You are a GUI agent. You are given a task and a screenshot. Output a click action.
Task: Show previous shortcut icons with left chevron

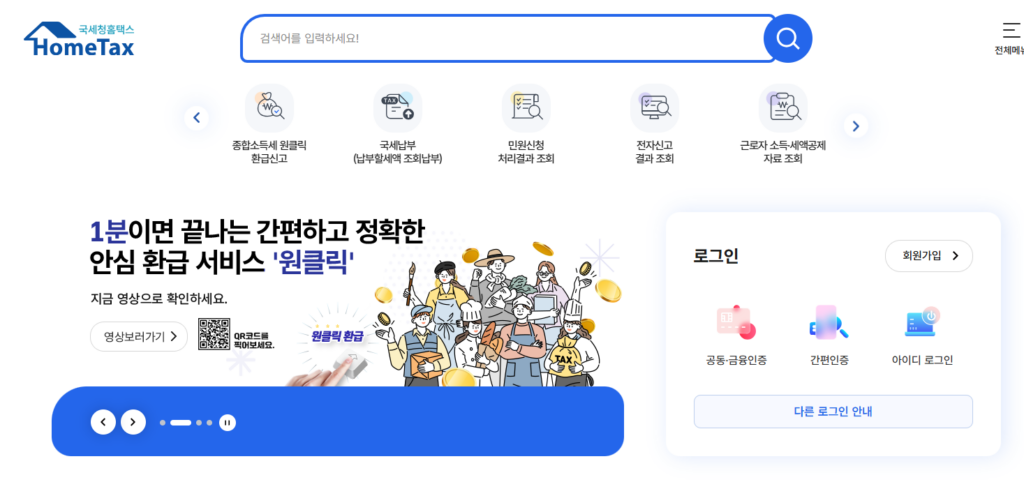coord(197,118)
